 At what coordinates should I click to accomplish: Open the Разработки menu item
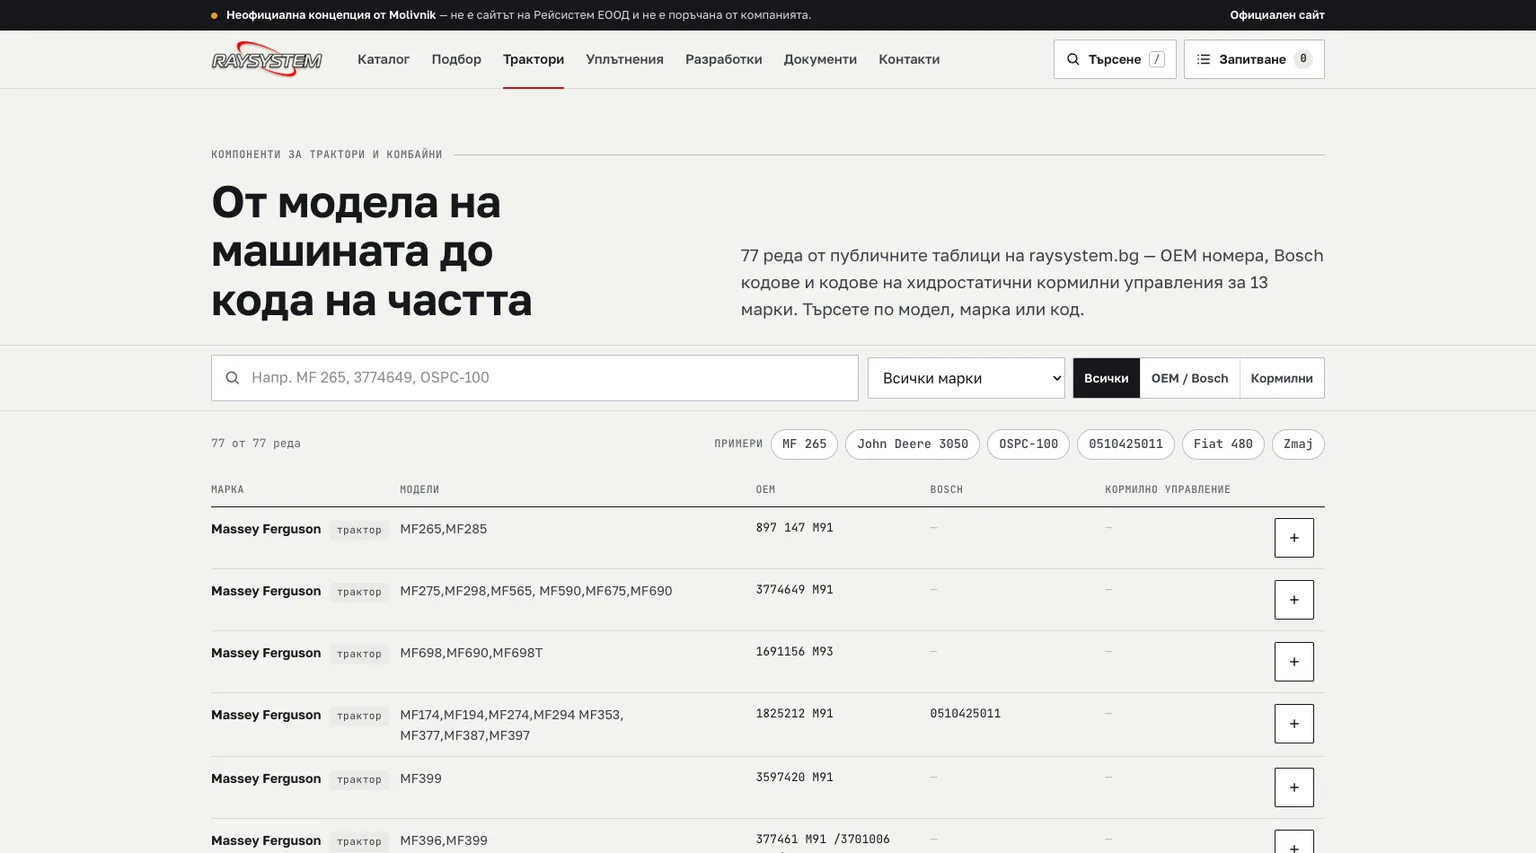click(x=723, y=59)
